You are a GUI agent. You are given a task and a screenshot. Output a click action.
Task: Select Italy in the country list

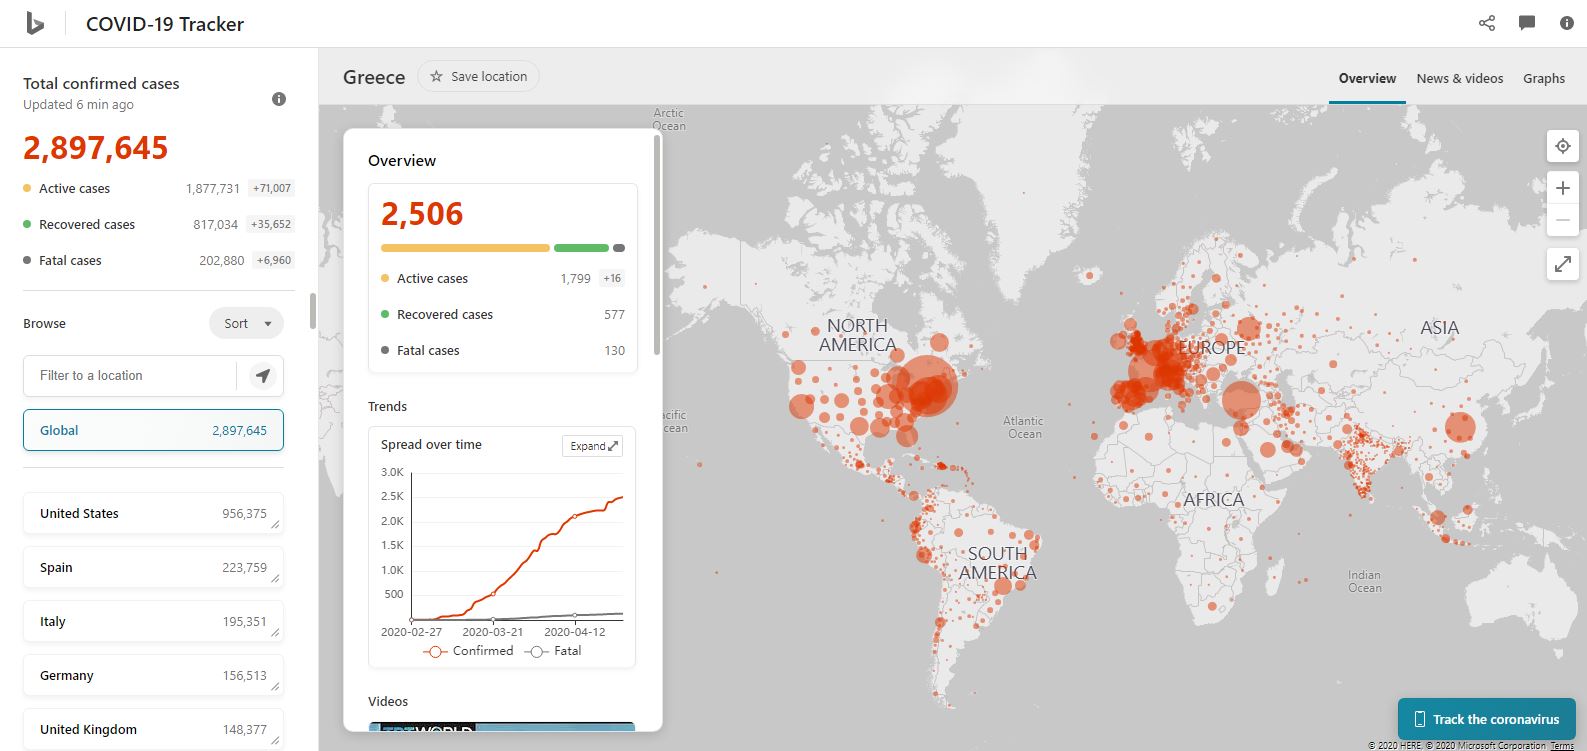pos(153,621)
